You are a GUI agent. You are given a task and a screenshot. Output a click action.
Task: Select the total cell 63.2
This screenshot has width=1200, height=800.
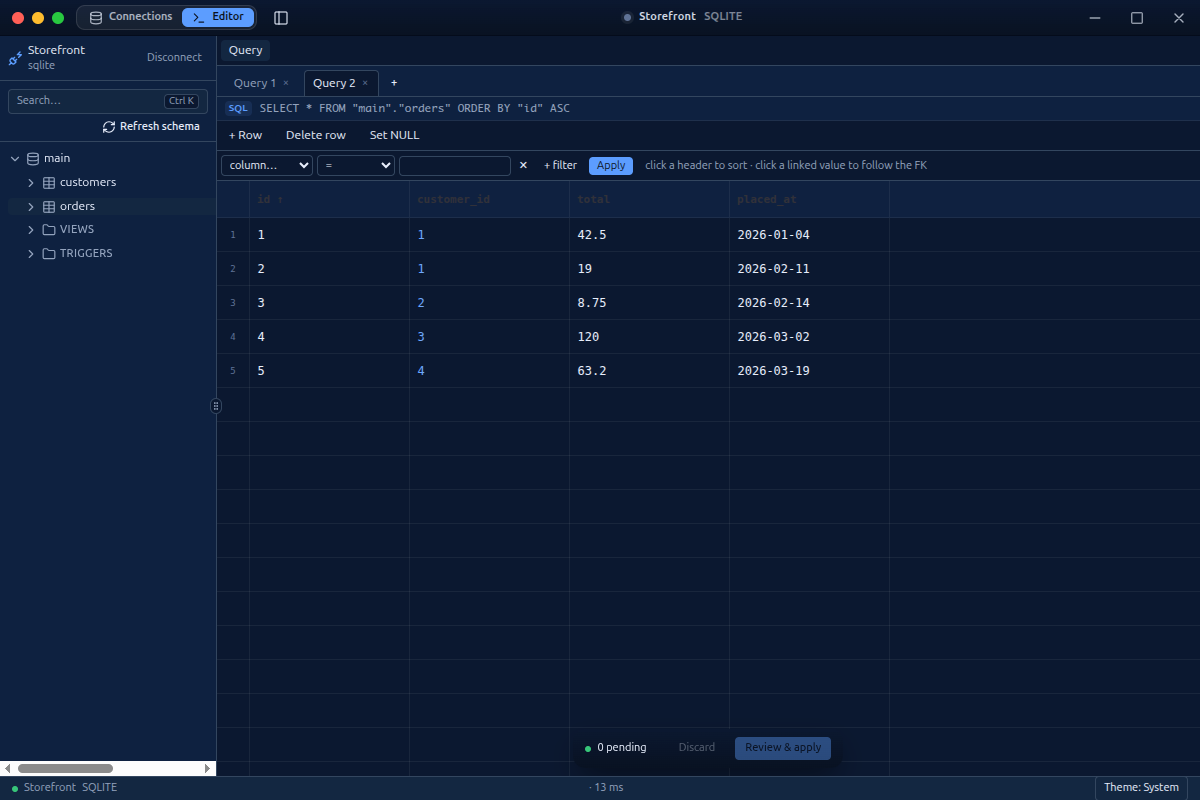coord(649,371)
